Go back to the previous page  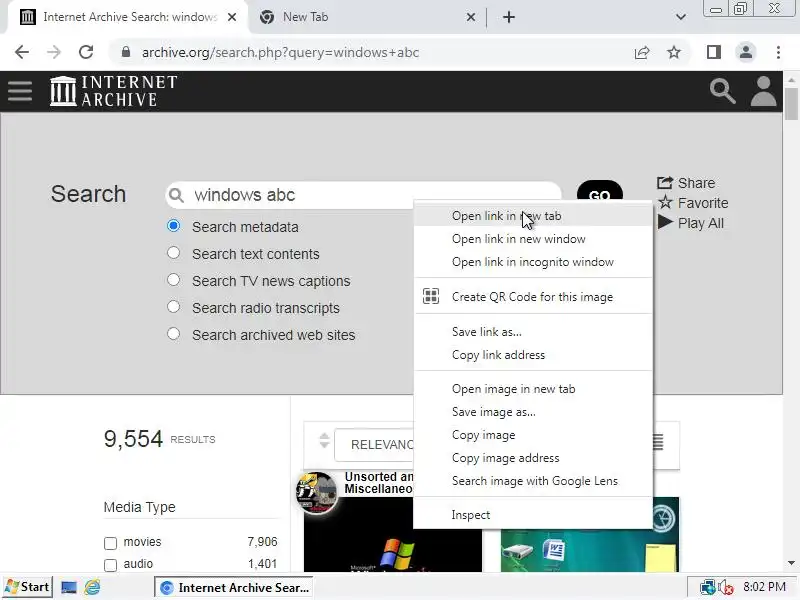coord(22,52)
